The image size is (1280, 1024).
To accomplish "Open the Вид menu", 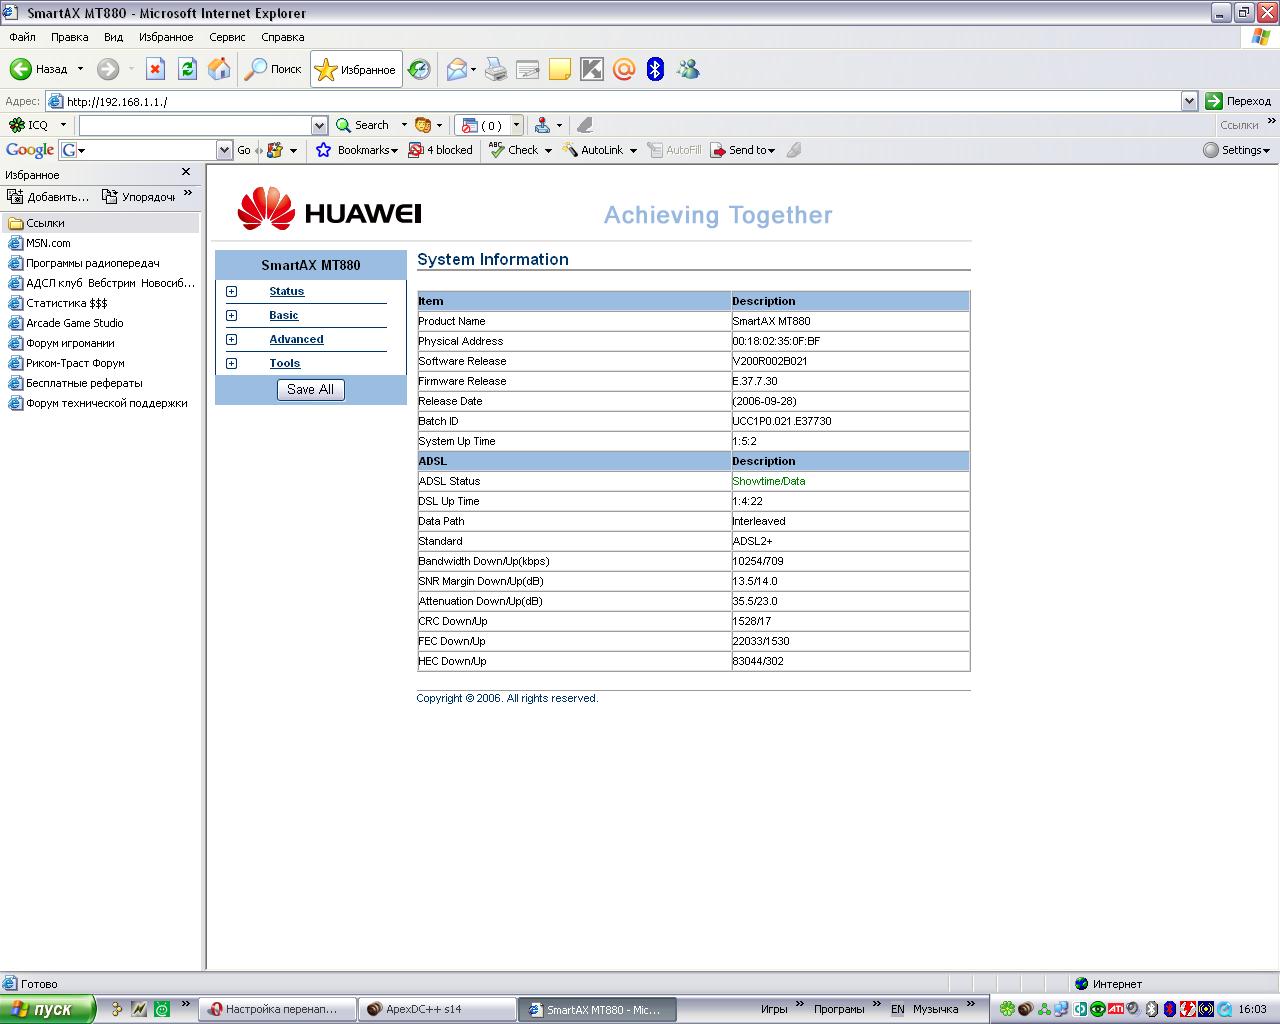I will click(114, 37).
